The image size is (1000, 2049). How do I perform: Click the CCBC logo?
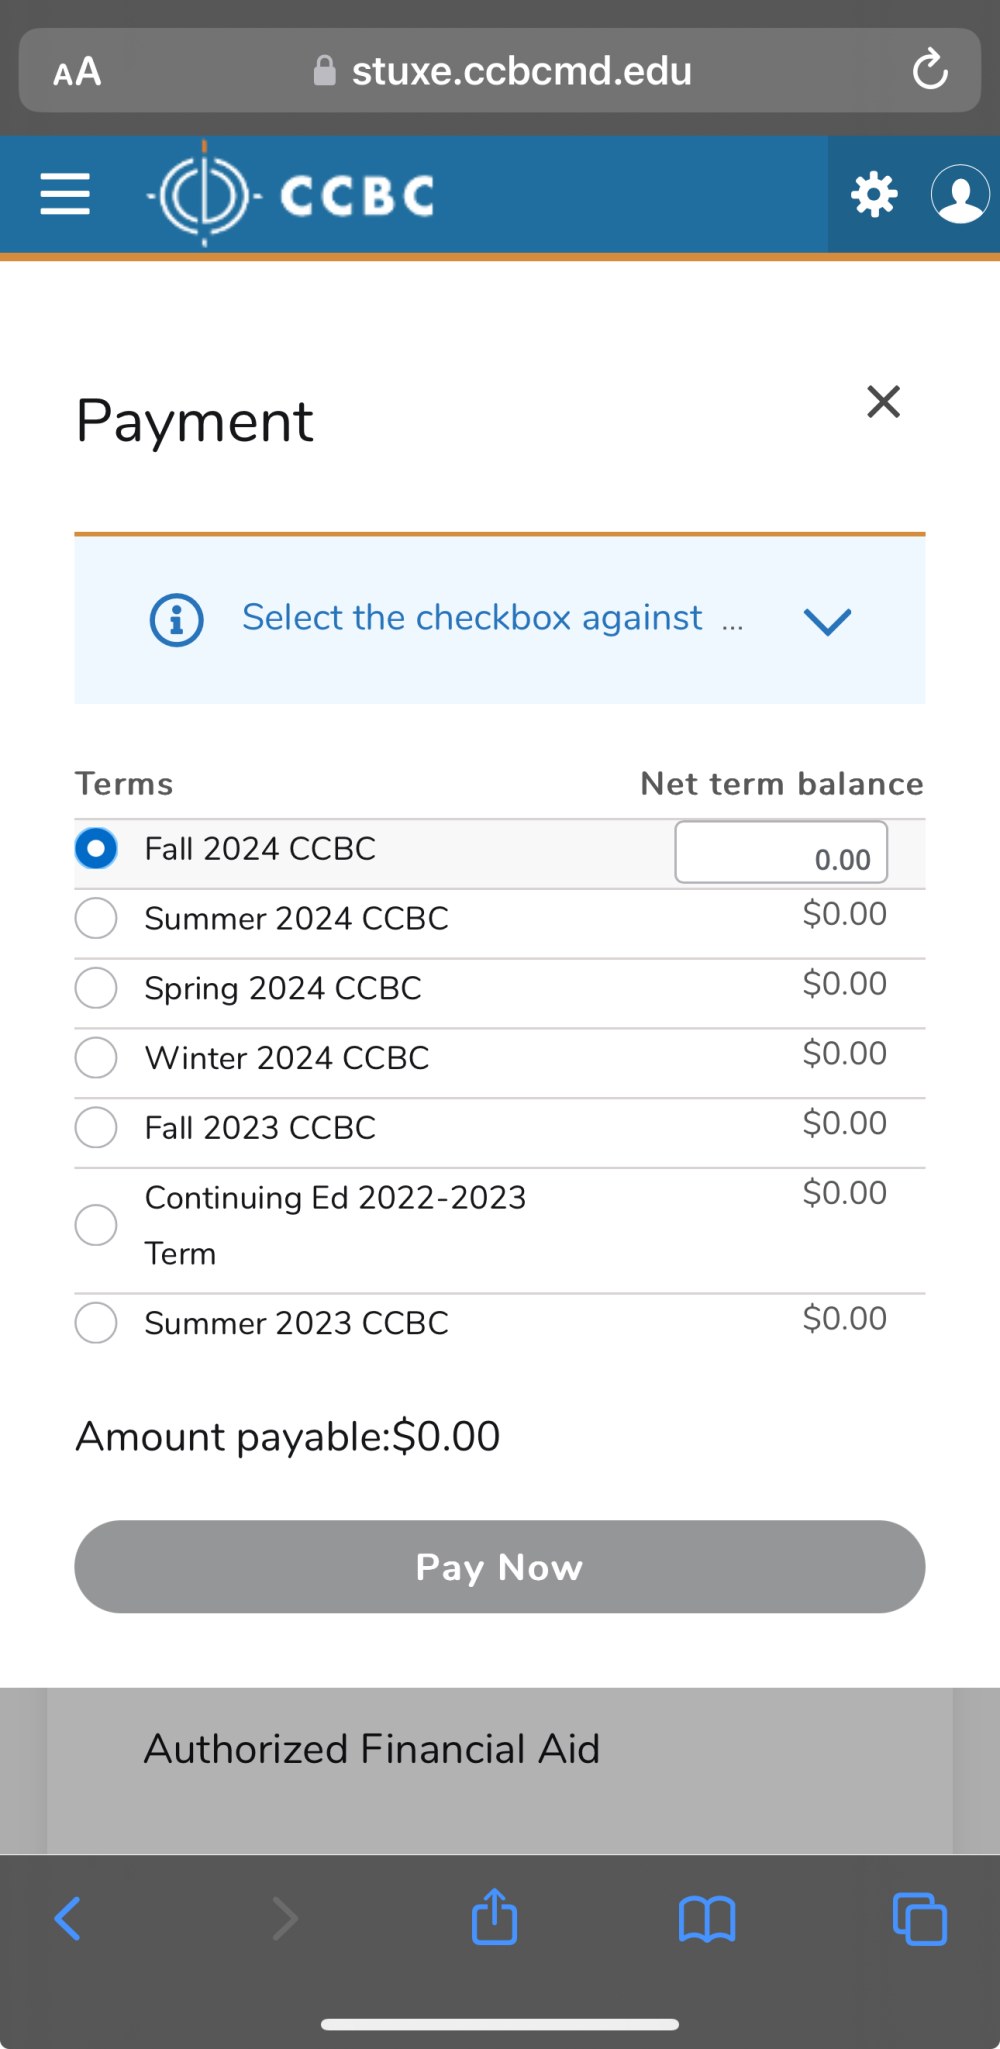pyautogui.click(x=292, y=194)
